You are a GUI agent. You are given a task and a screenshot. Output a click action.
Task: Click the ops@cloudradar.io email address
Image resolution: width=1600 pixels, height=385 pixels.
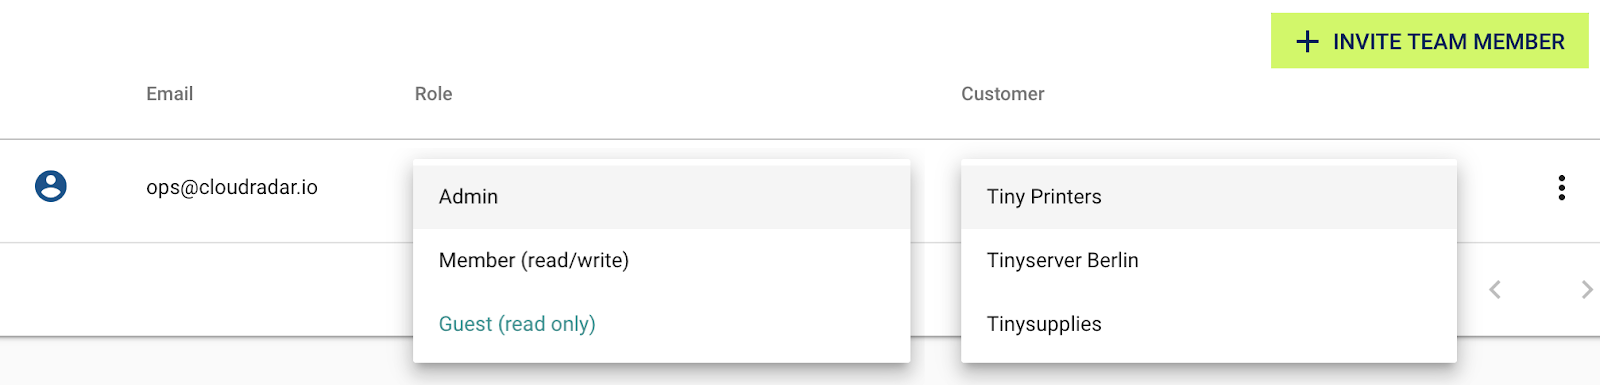click(232, 187)
